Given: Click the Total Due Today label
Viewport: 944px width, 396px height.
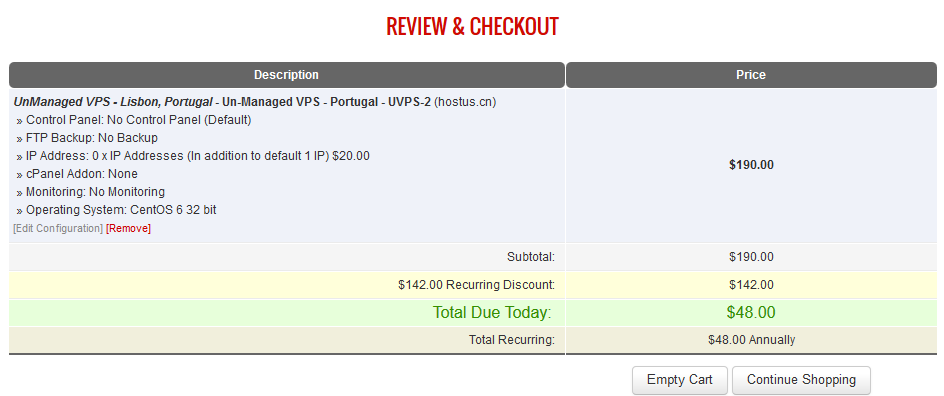Looking at the screenshot, I should (x=492, y=312).
